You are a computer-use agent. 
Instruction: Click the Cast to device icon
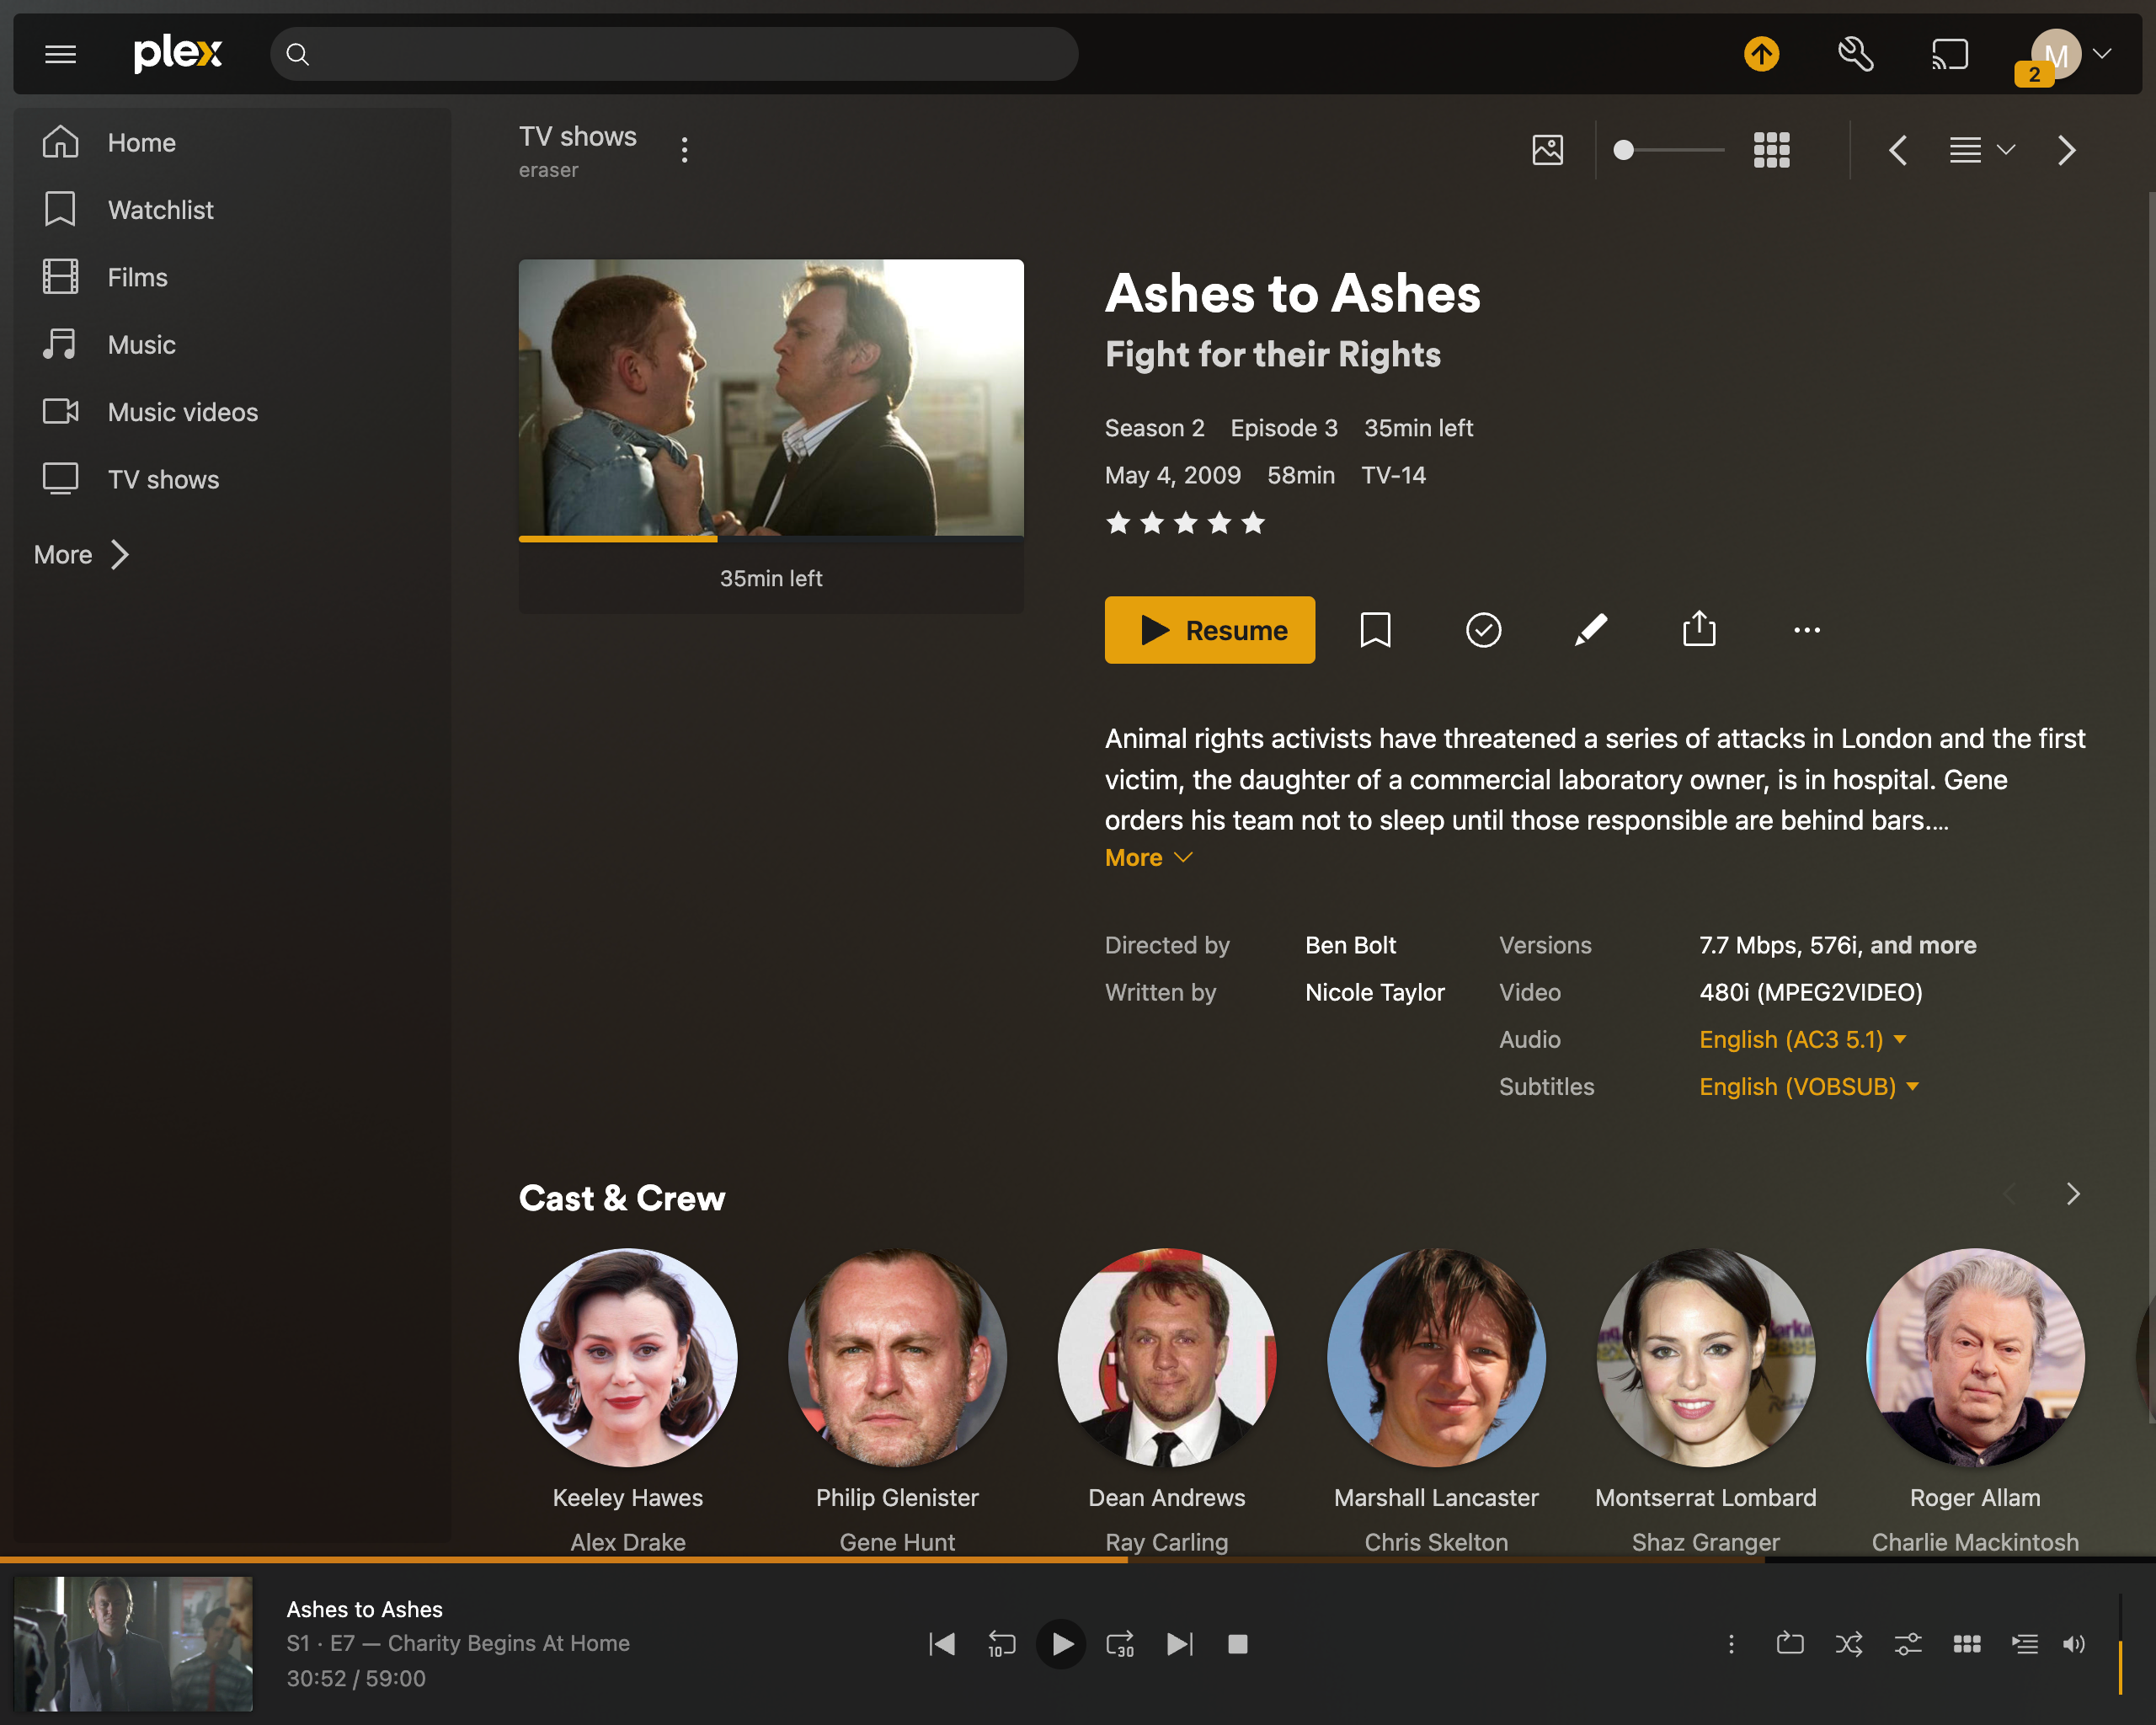click(x=1949, y=54)
